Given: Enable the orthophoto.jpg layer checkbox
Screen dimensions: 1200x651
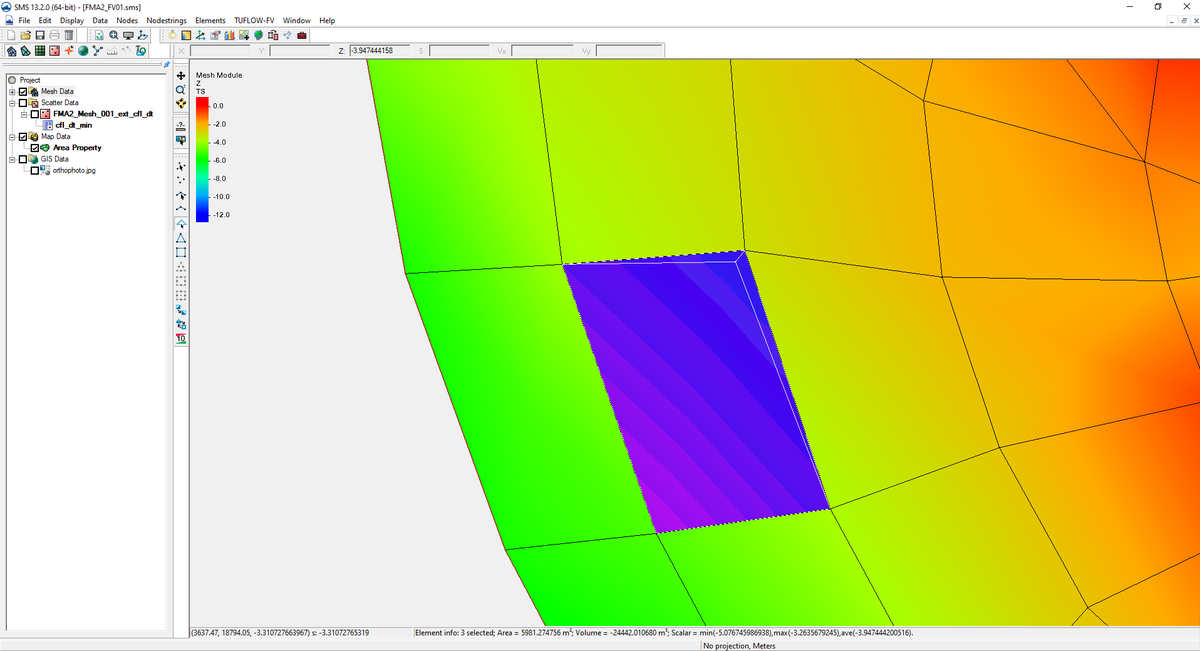Looking at the screenshot, I should pyautogui.click(x=35, y=170).
